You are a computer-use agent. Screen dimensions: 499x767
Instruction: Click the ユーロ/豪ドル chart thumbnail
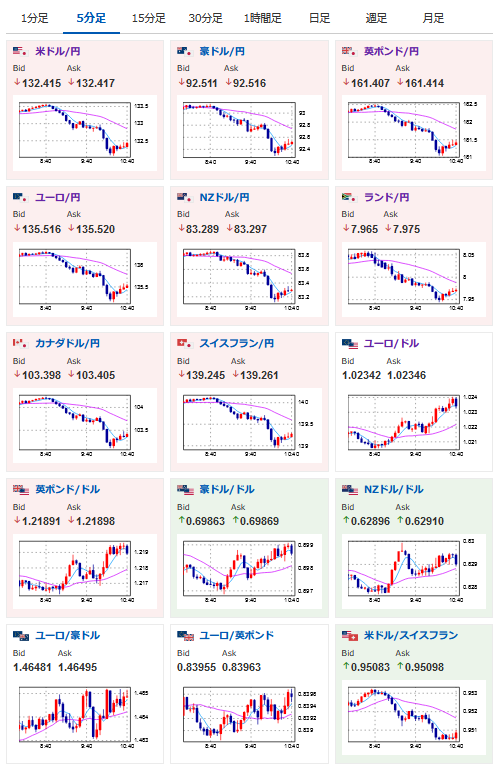pos(85,717)
